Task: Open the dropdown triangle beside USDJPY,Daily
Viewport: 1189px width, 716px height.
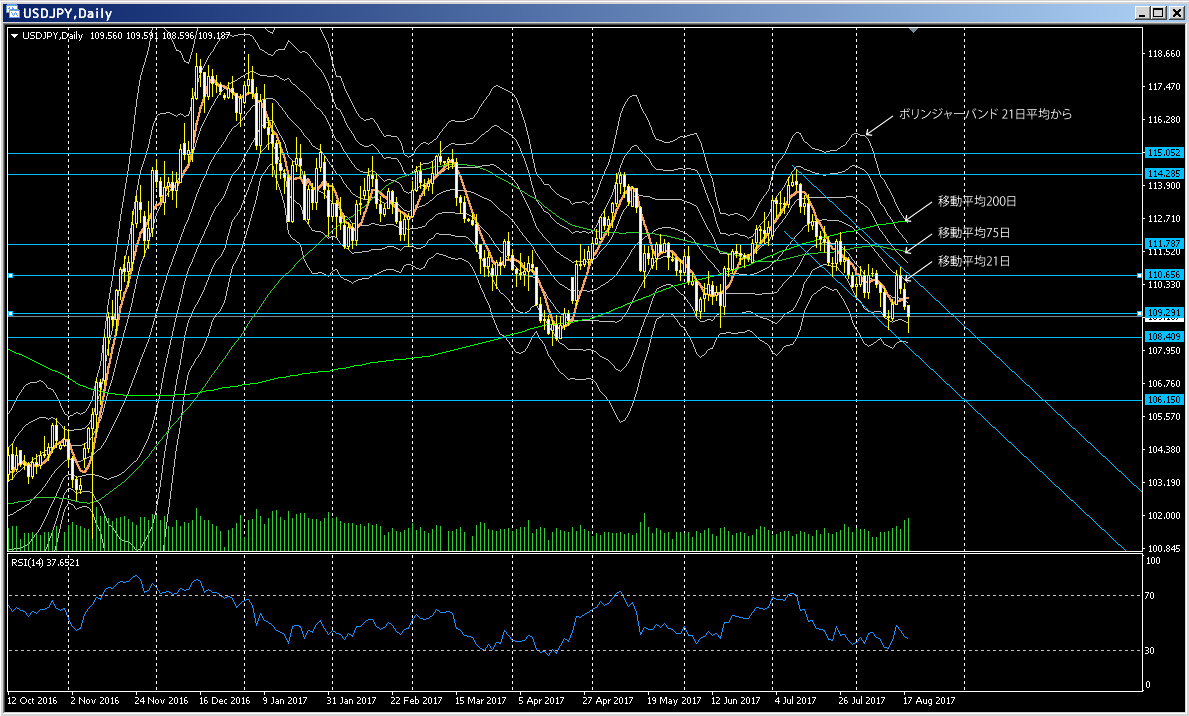Action: (x=14, y=36)
